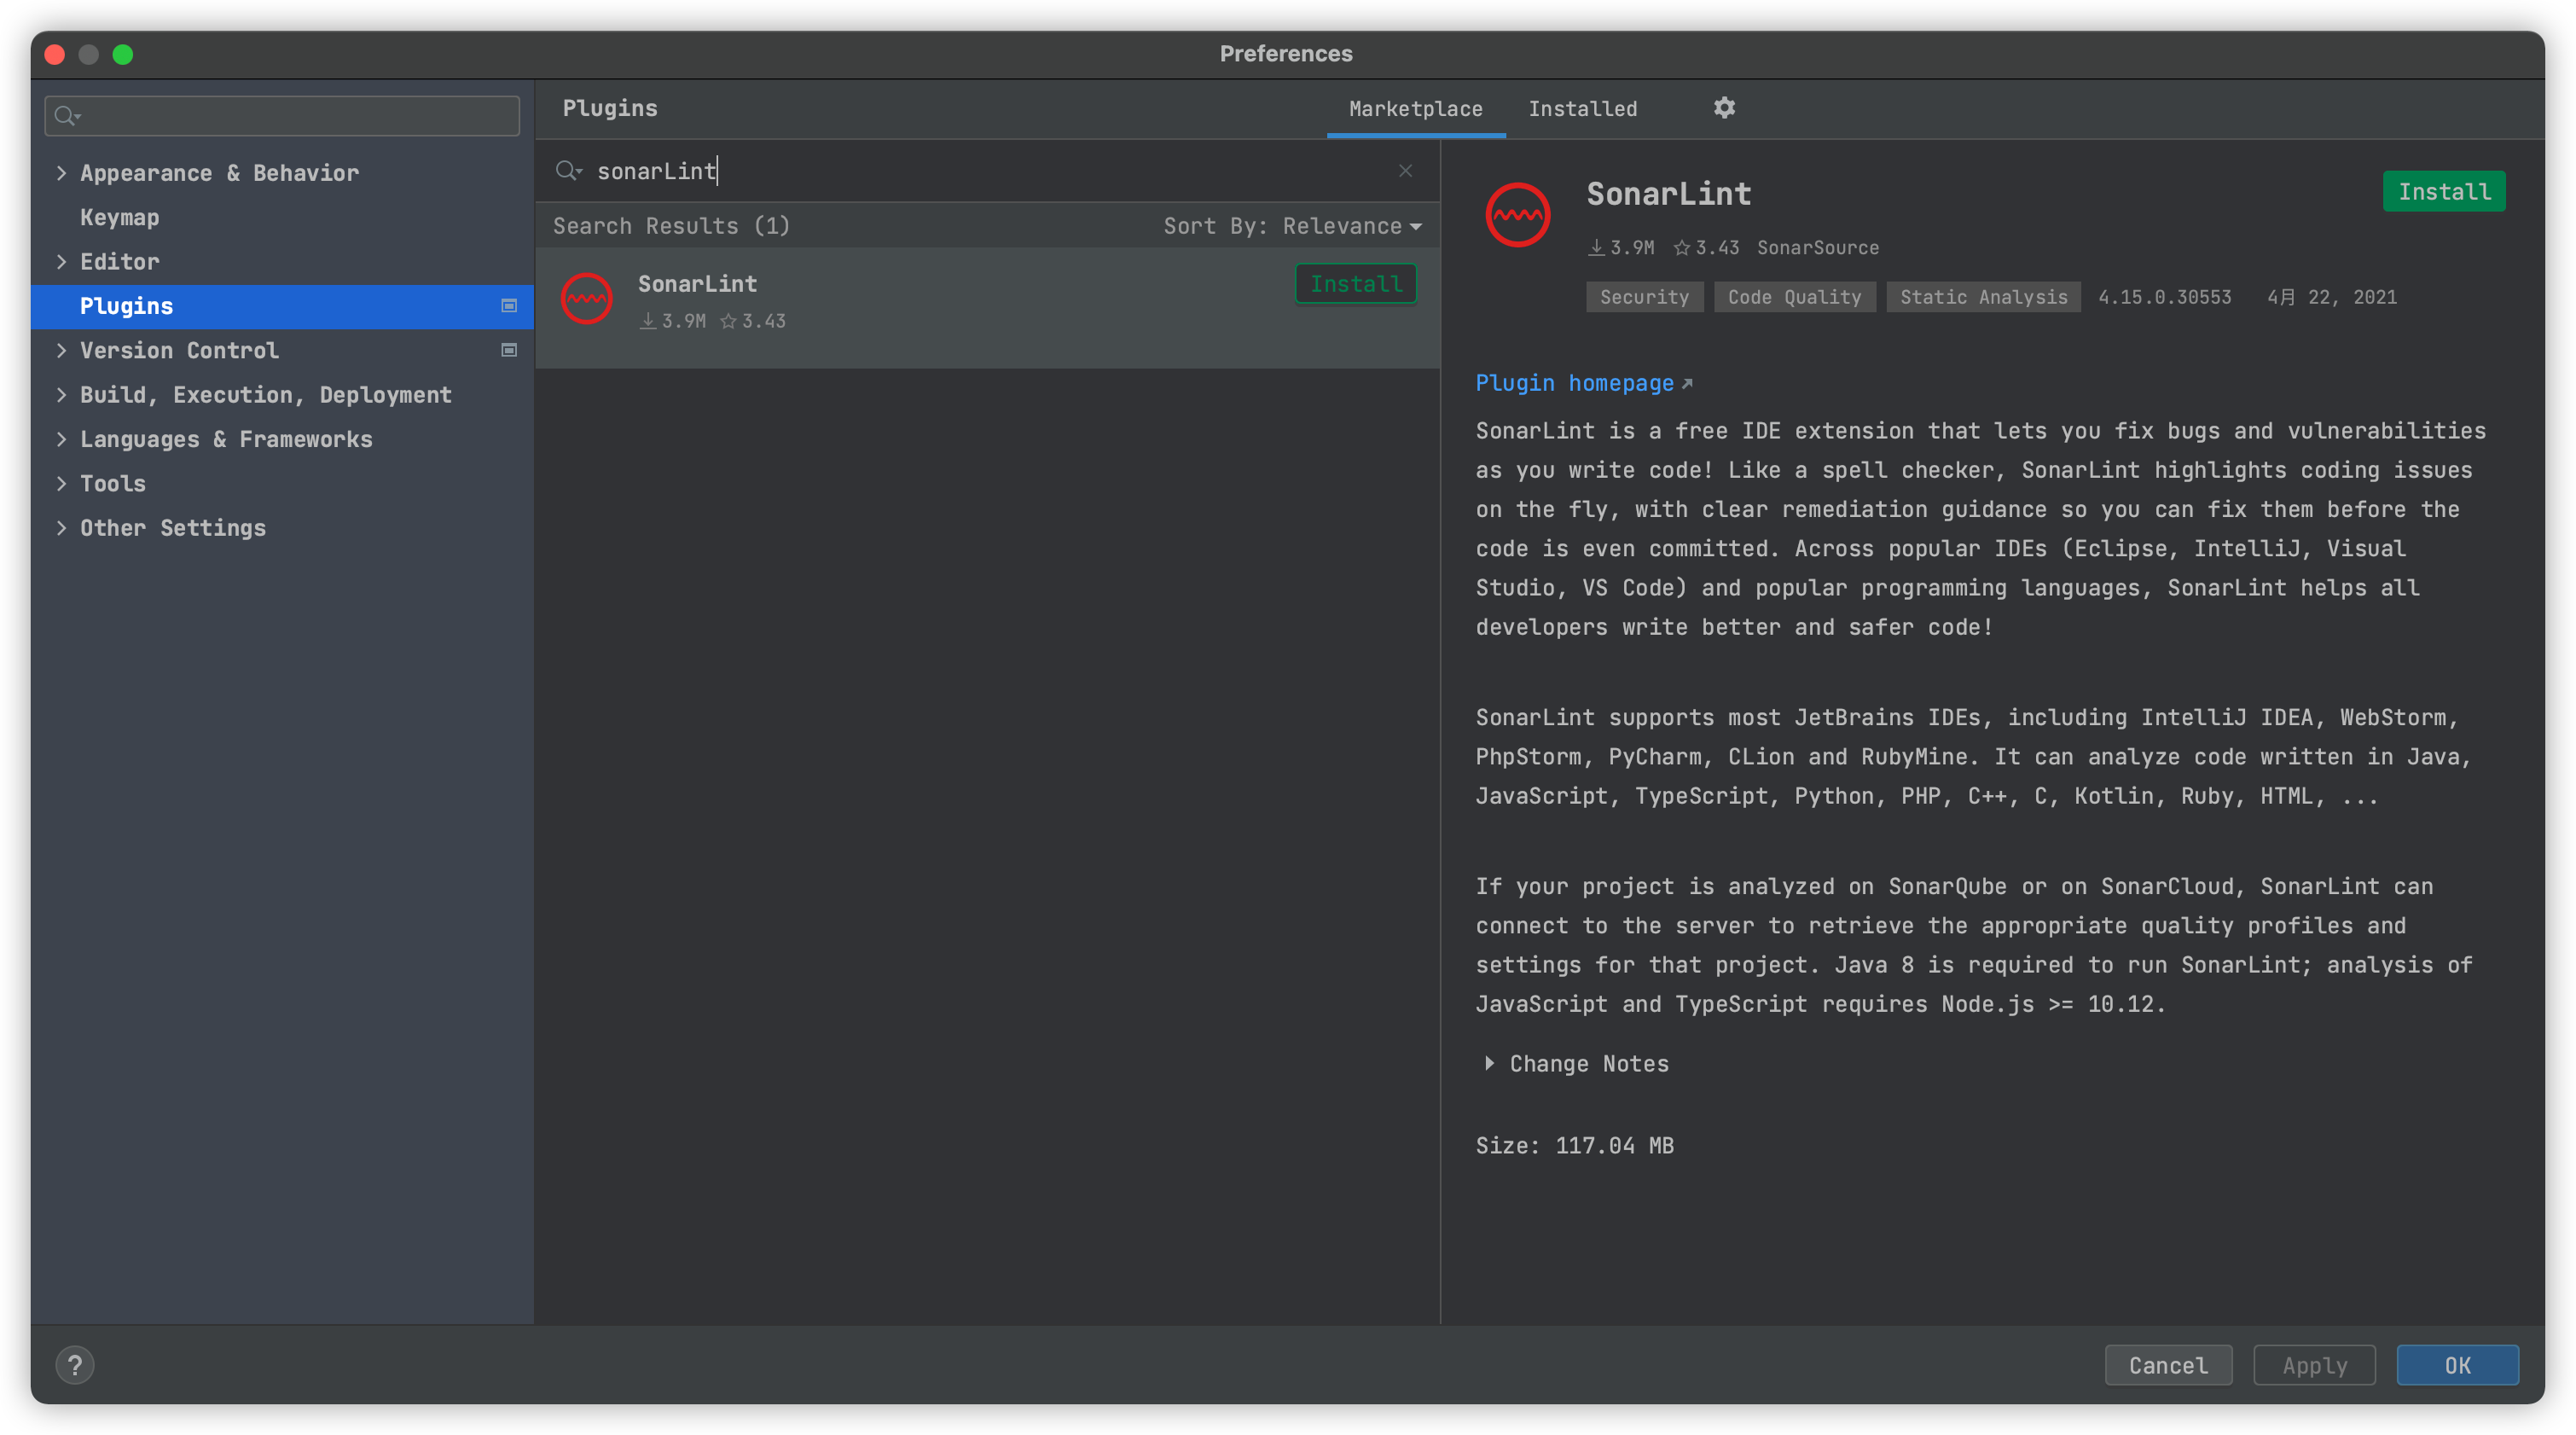Viewport: 2576px width, 1435px height.
Task: Open the Plugin homepage link
Action: point(1574,383)
